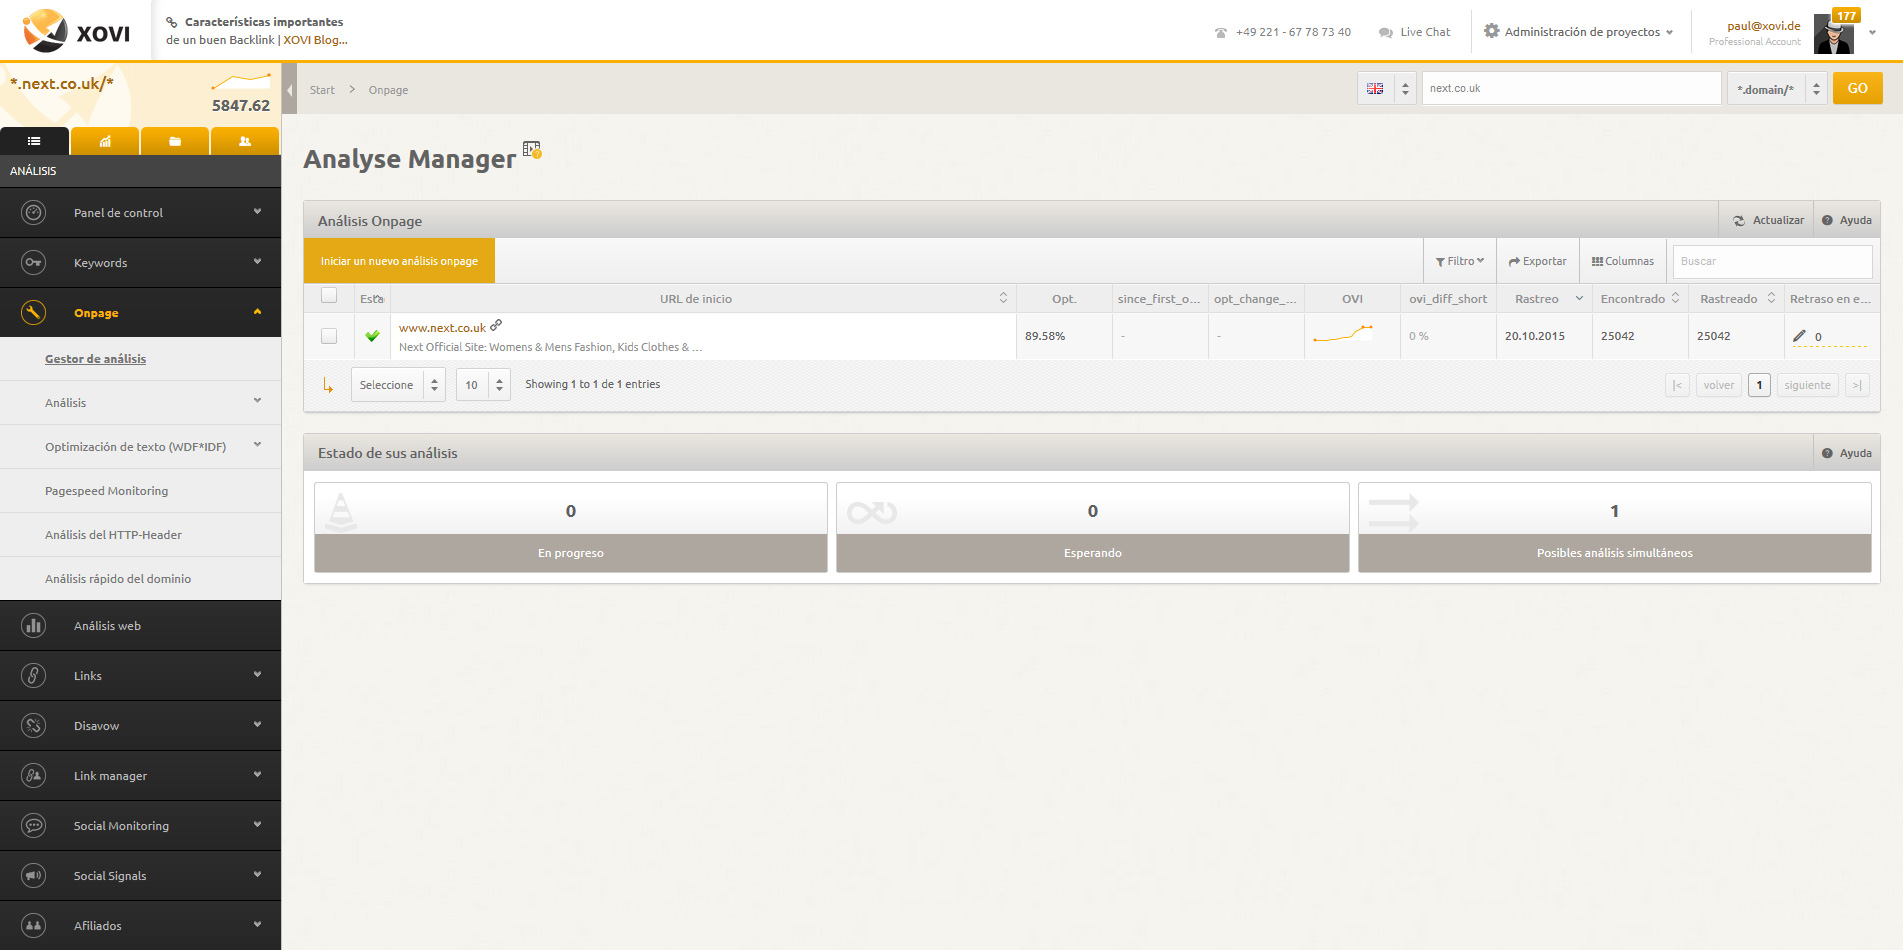Viewport: 1903px width, 950px height.
Task: Click the Keywords key icon
Action: [x=33, y=262]
